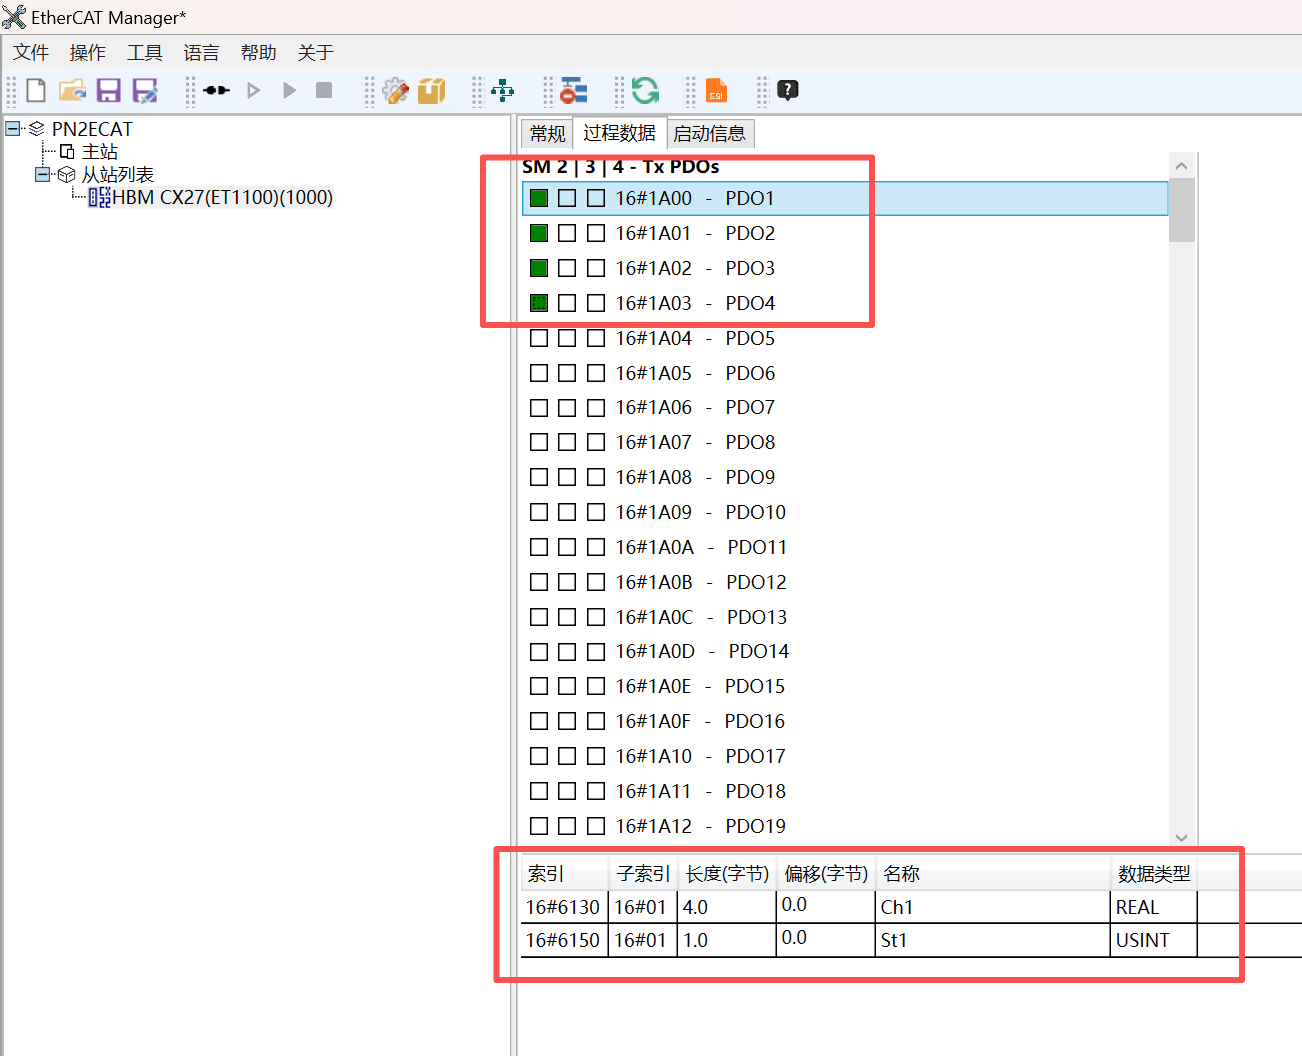Click the yellow package box icon
1302x1056 pixels.
[x=432, y=91]
